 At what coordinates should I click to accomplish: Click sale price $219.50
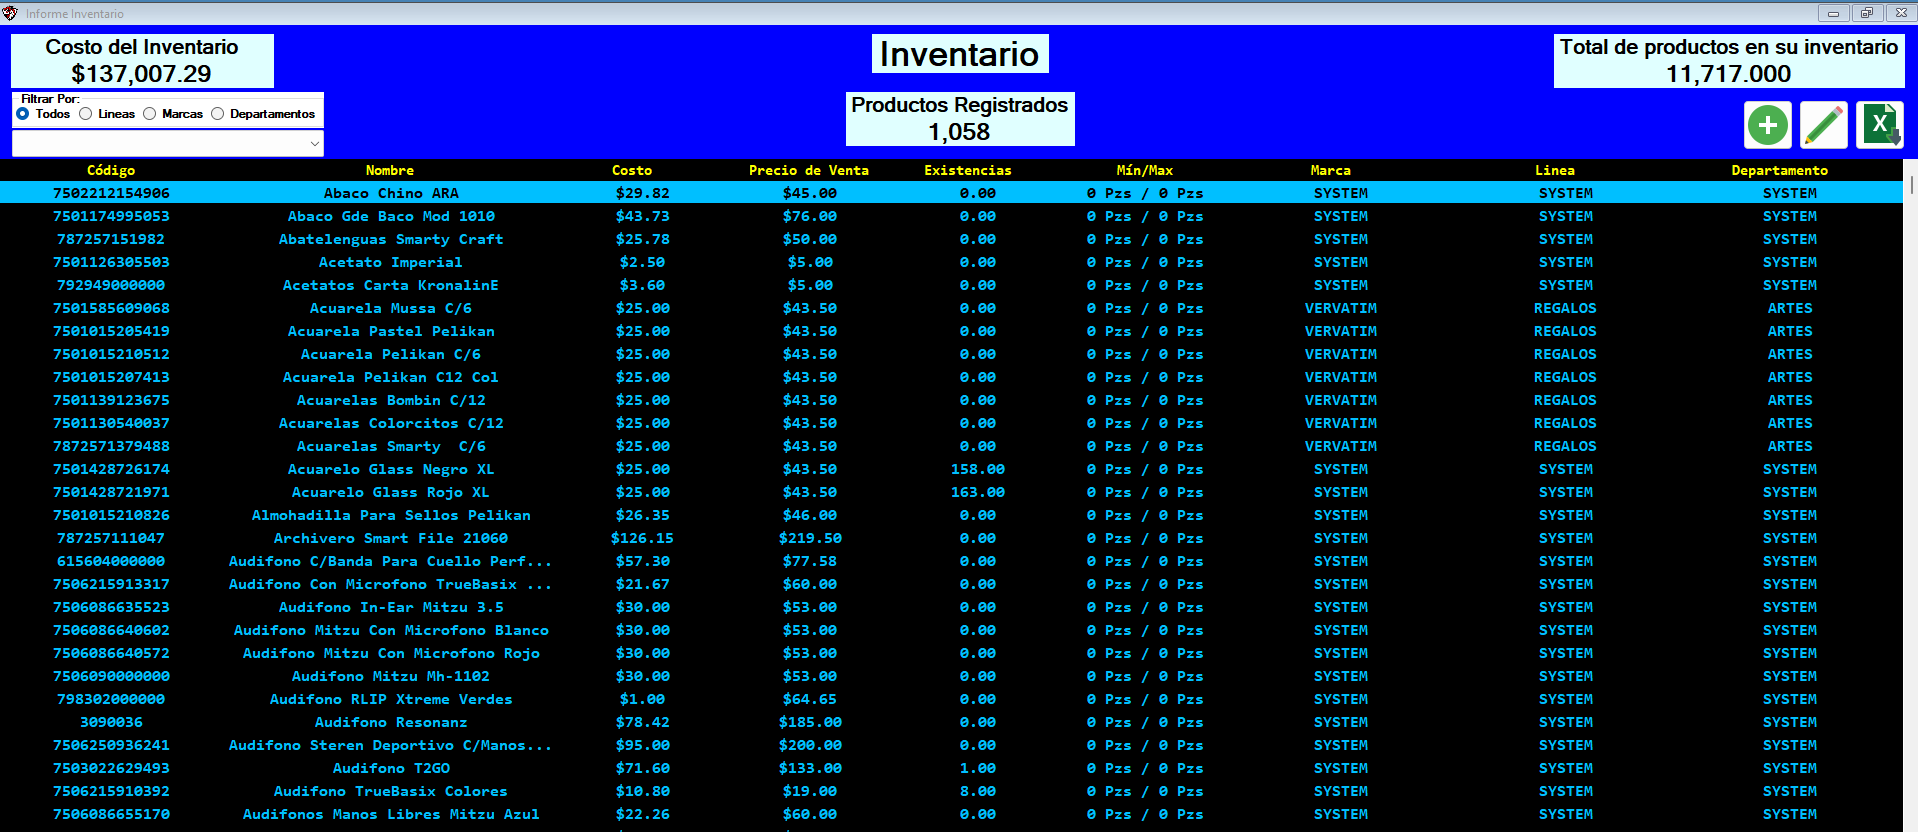810,538
